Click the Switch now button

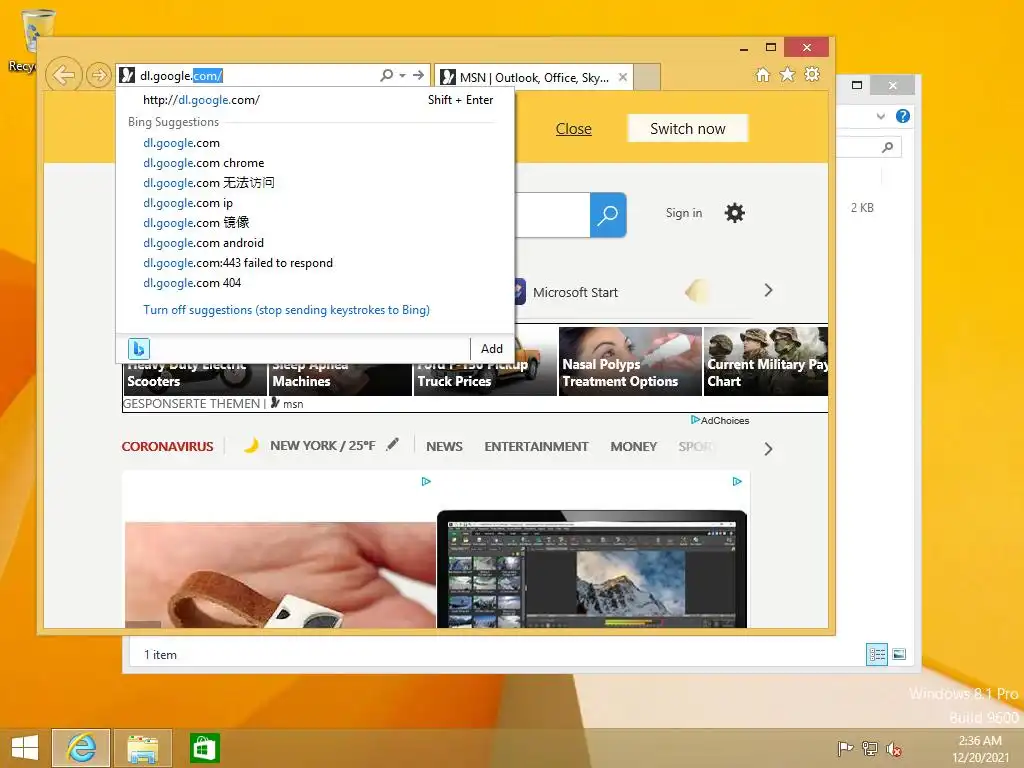point(688,129)
